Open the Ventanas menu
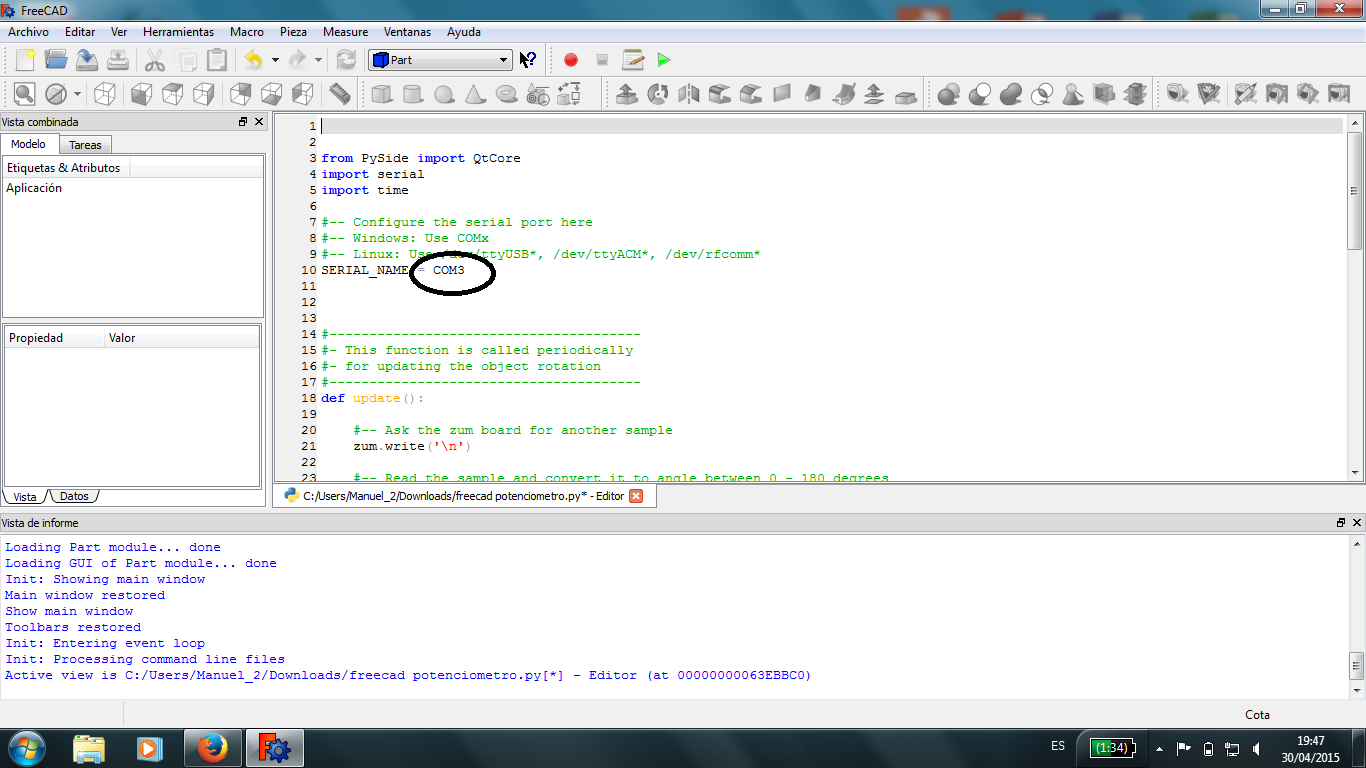Viewport: 1366px width, 768px height. point(407,32)
